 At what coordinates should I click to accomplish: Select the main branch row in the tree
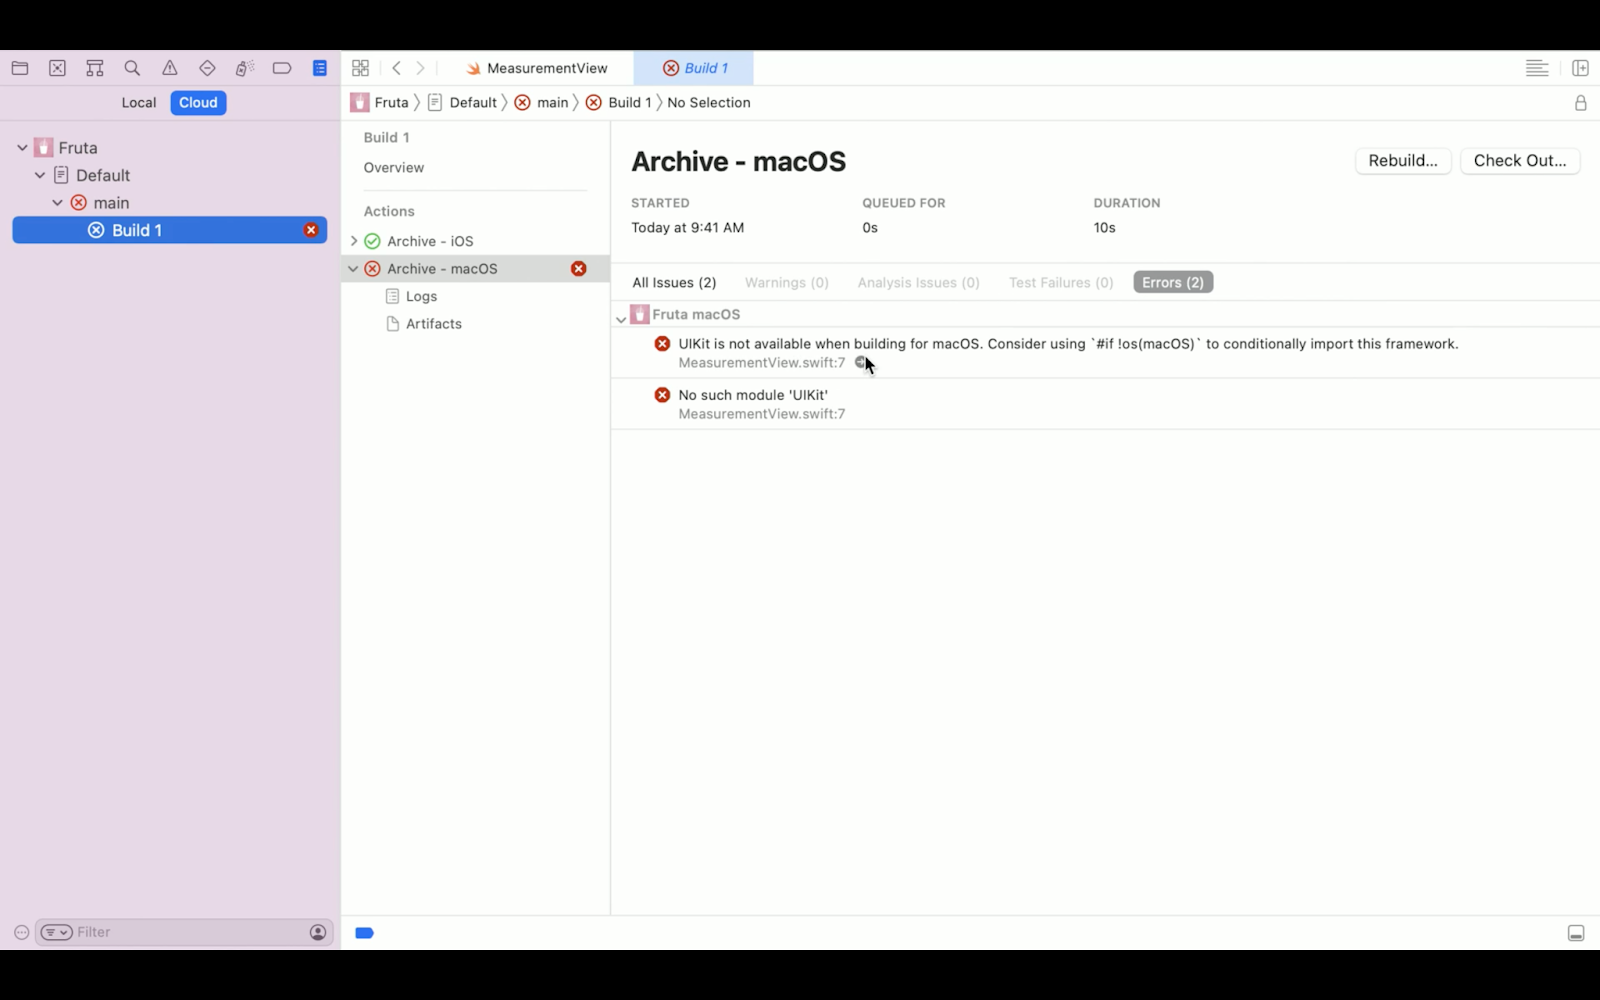pos(170,203)
